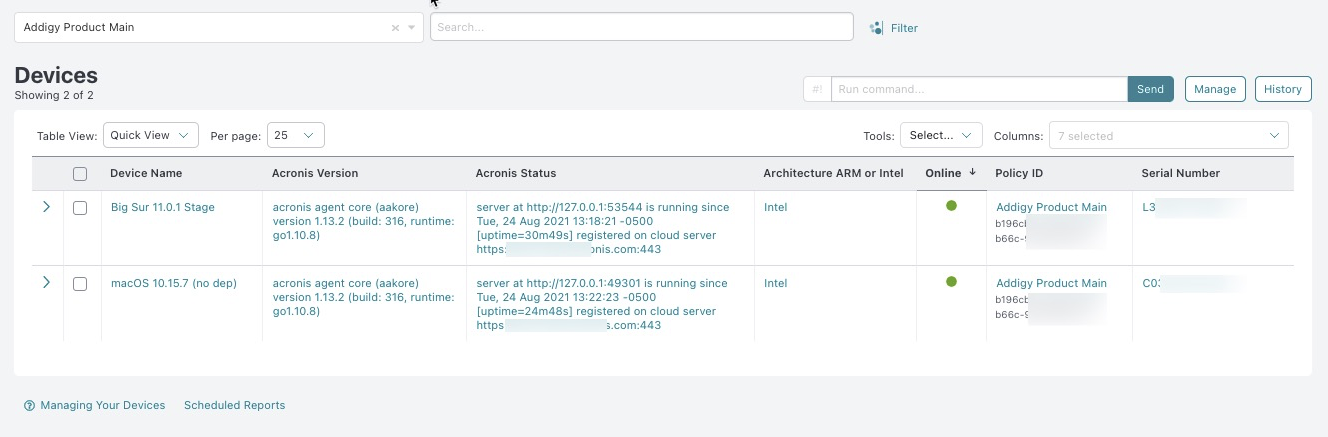Image resolution: width=1328 pixels, height=437 pixels.
Task: Open the Managing Your Devices help link
Action: pos(102,405)
